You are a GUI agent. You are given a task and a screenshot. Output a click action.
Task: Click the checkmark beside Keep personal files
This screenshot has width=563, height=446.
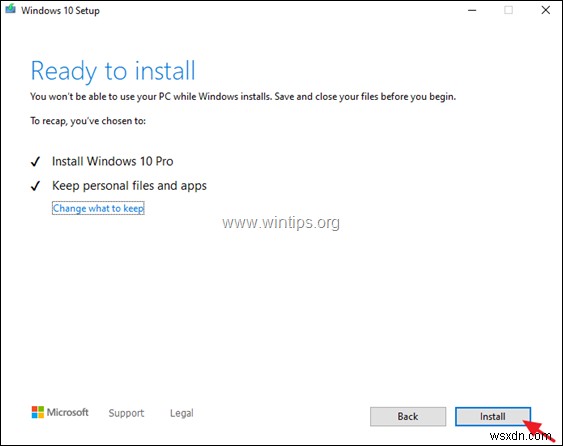35,186
